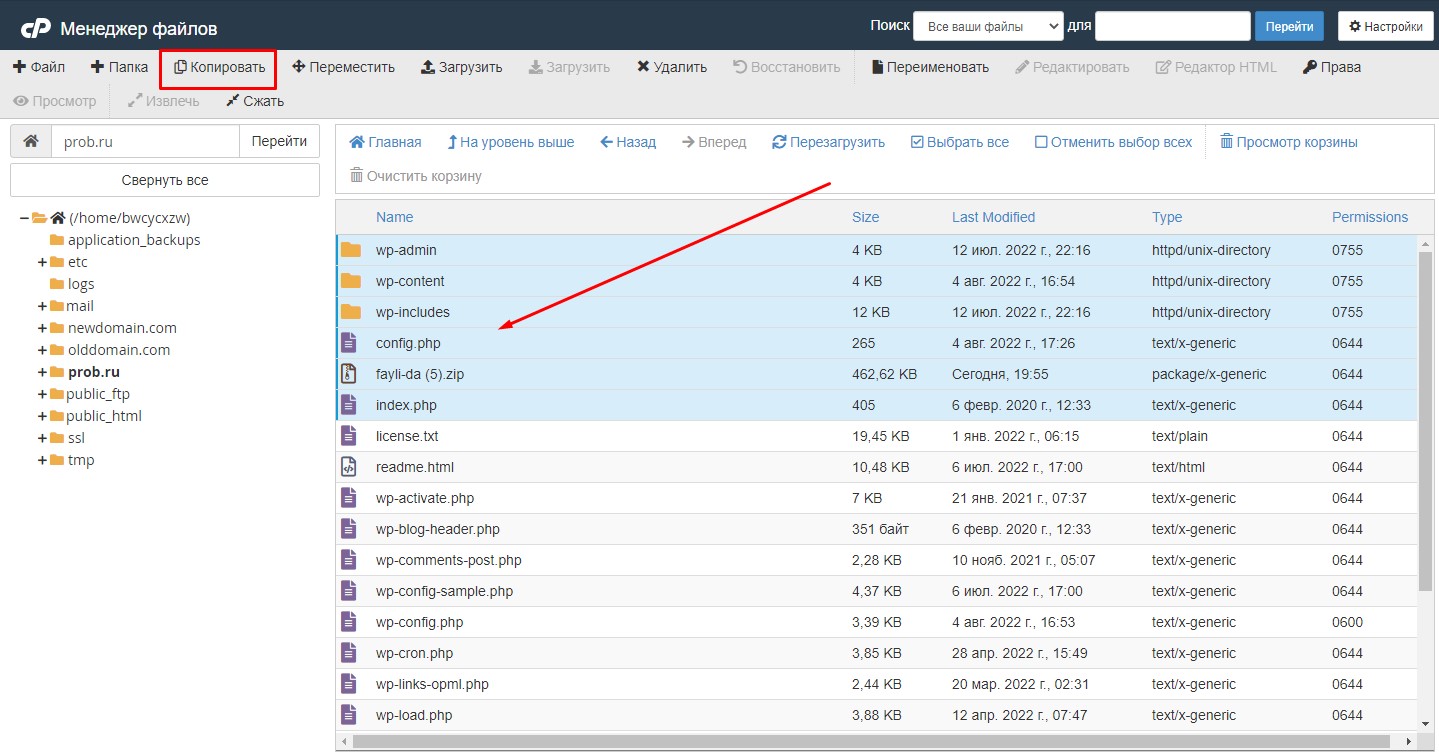Click the path field containing prob.ru
Image resolution: width=1439 pixels, height=752 pixels.
pyautogui.click(x=145, y=141)
